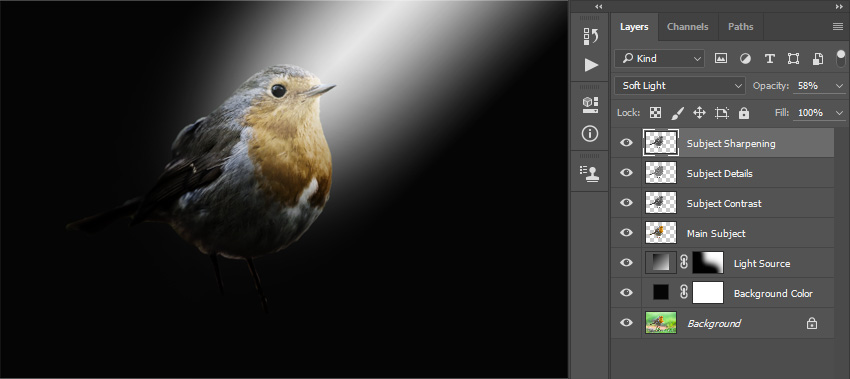Select the Background Color layer name

tap(773, 293)
